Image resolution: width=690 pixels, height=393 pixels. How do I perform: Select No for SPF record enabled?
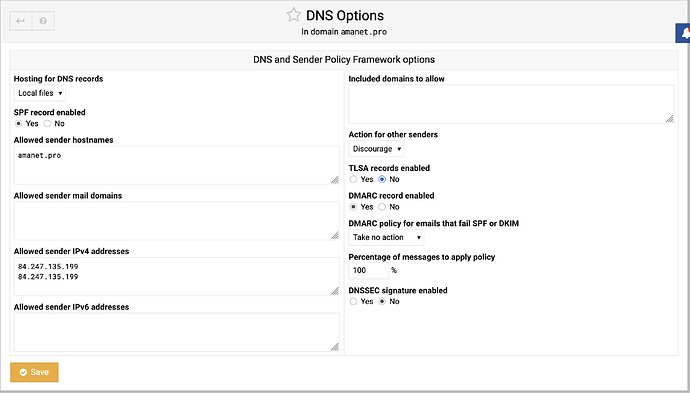(47, 124)
